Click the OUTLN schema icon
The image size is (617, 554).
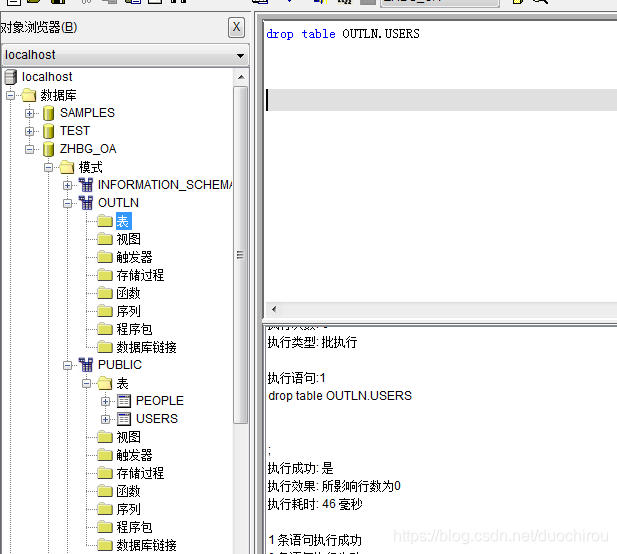[86, 203]
